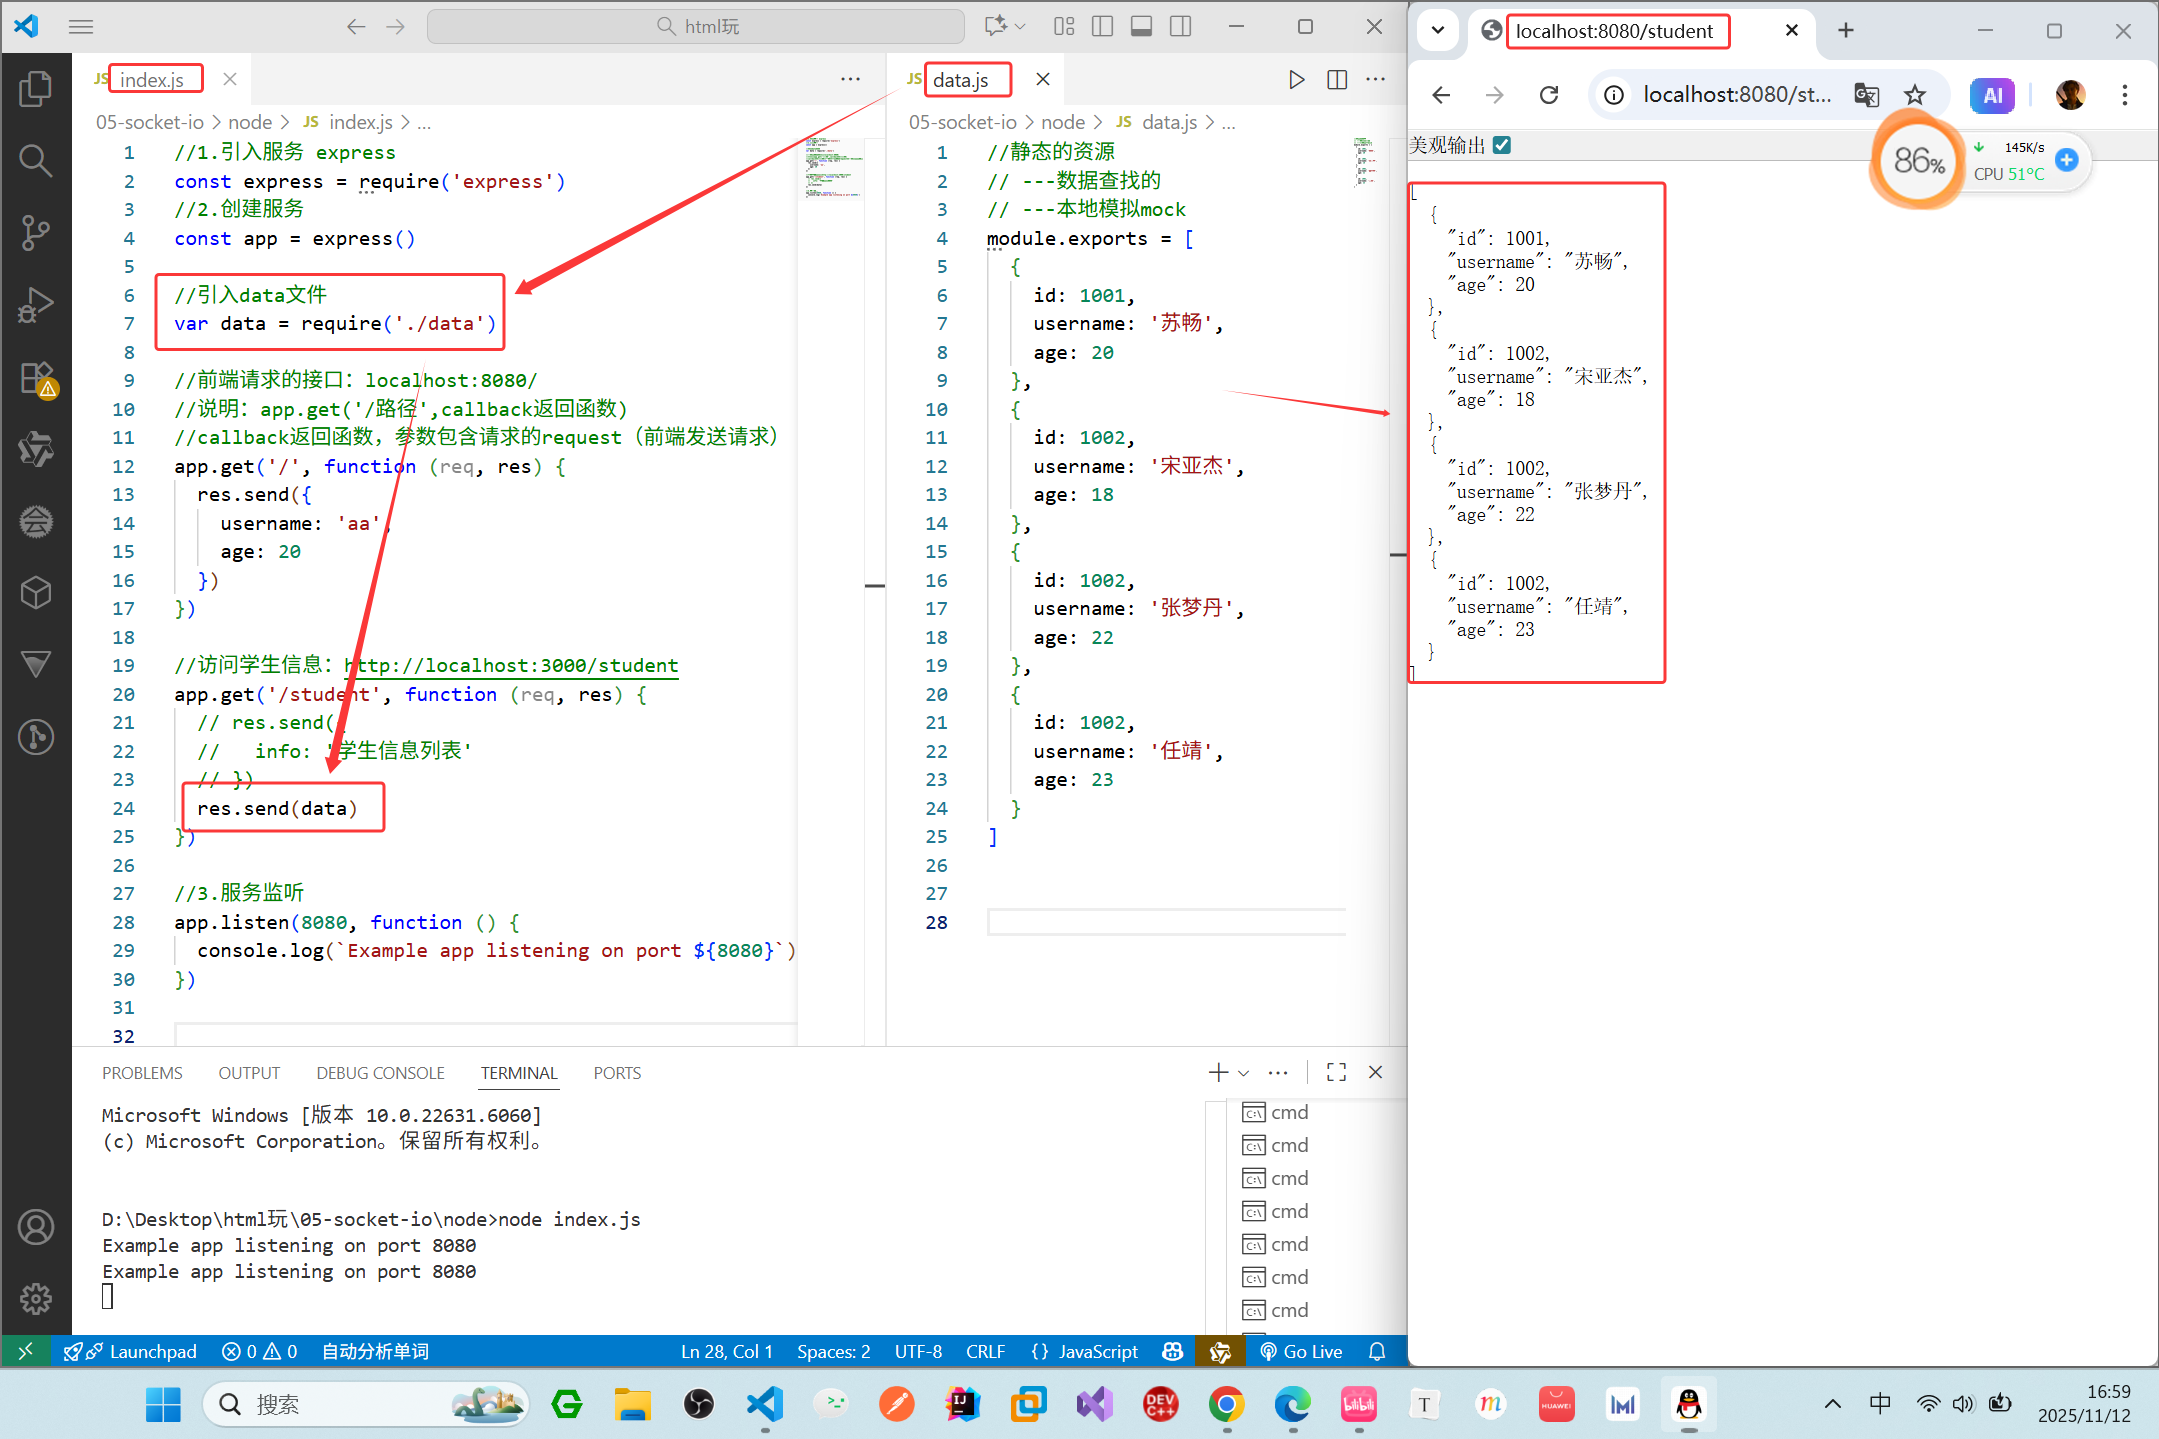Switch to the PROBLEMS panel tab
Screen dimensions: 2159x1439
point(142,1073)
